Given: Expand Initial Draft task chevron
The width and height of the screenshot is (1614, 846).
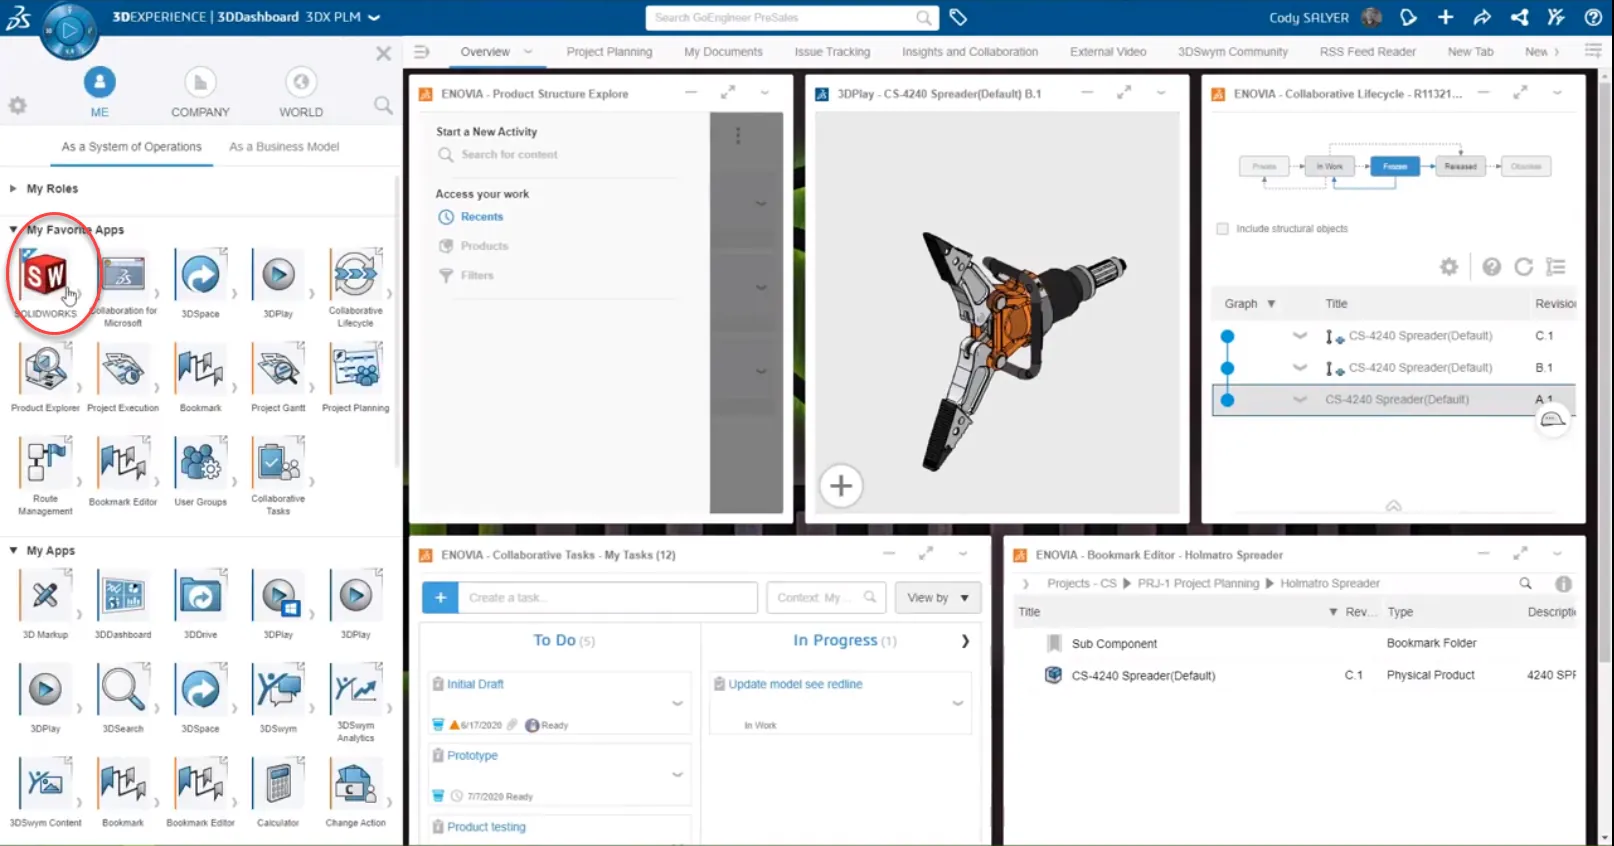Looking at the screenshot, I should pos(677,703).
